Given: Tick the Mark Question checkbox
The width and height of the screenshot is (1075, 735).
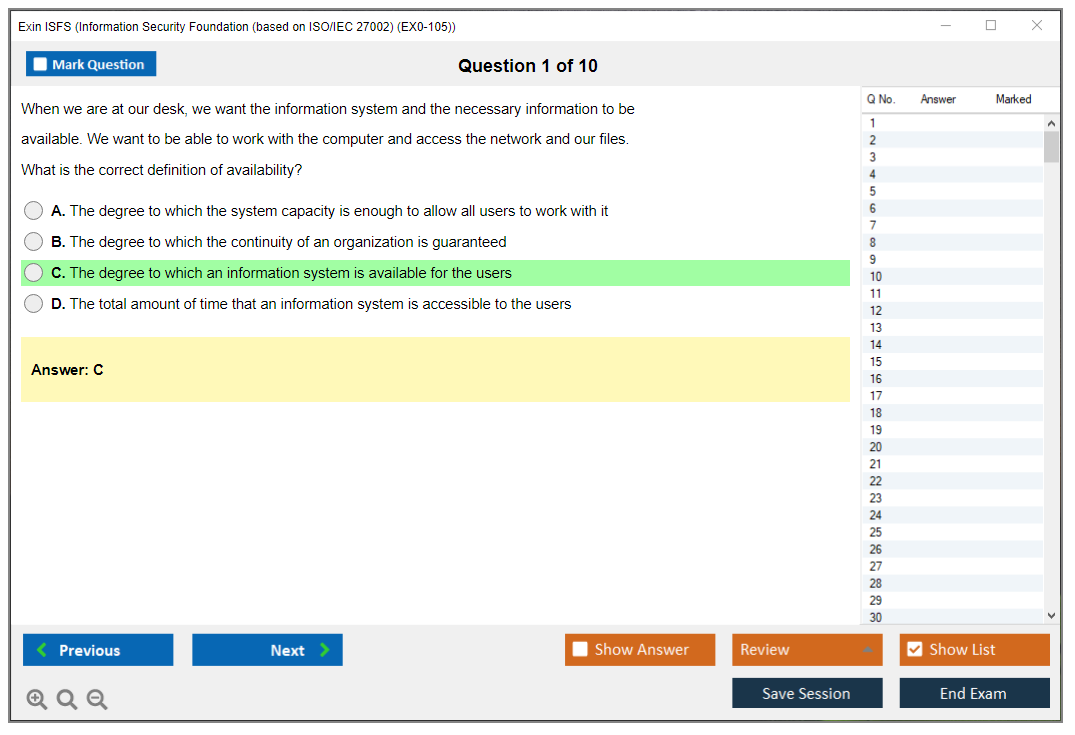Looking at the screenshot, I should (x=41, y=65).
